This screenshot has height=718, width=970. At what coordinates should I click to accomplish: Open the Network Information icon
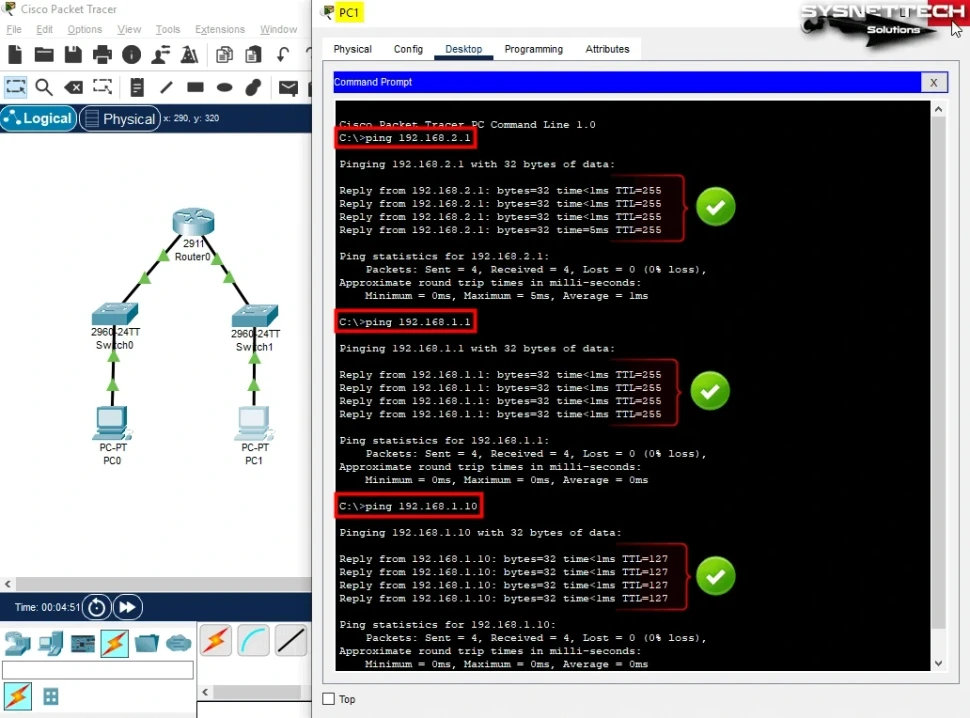click(x=131, y=55)
